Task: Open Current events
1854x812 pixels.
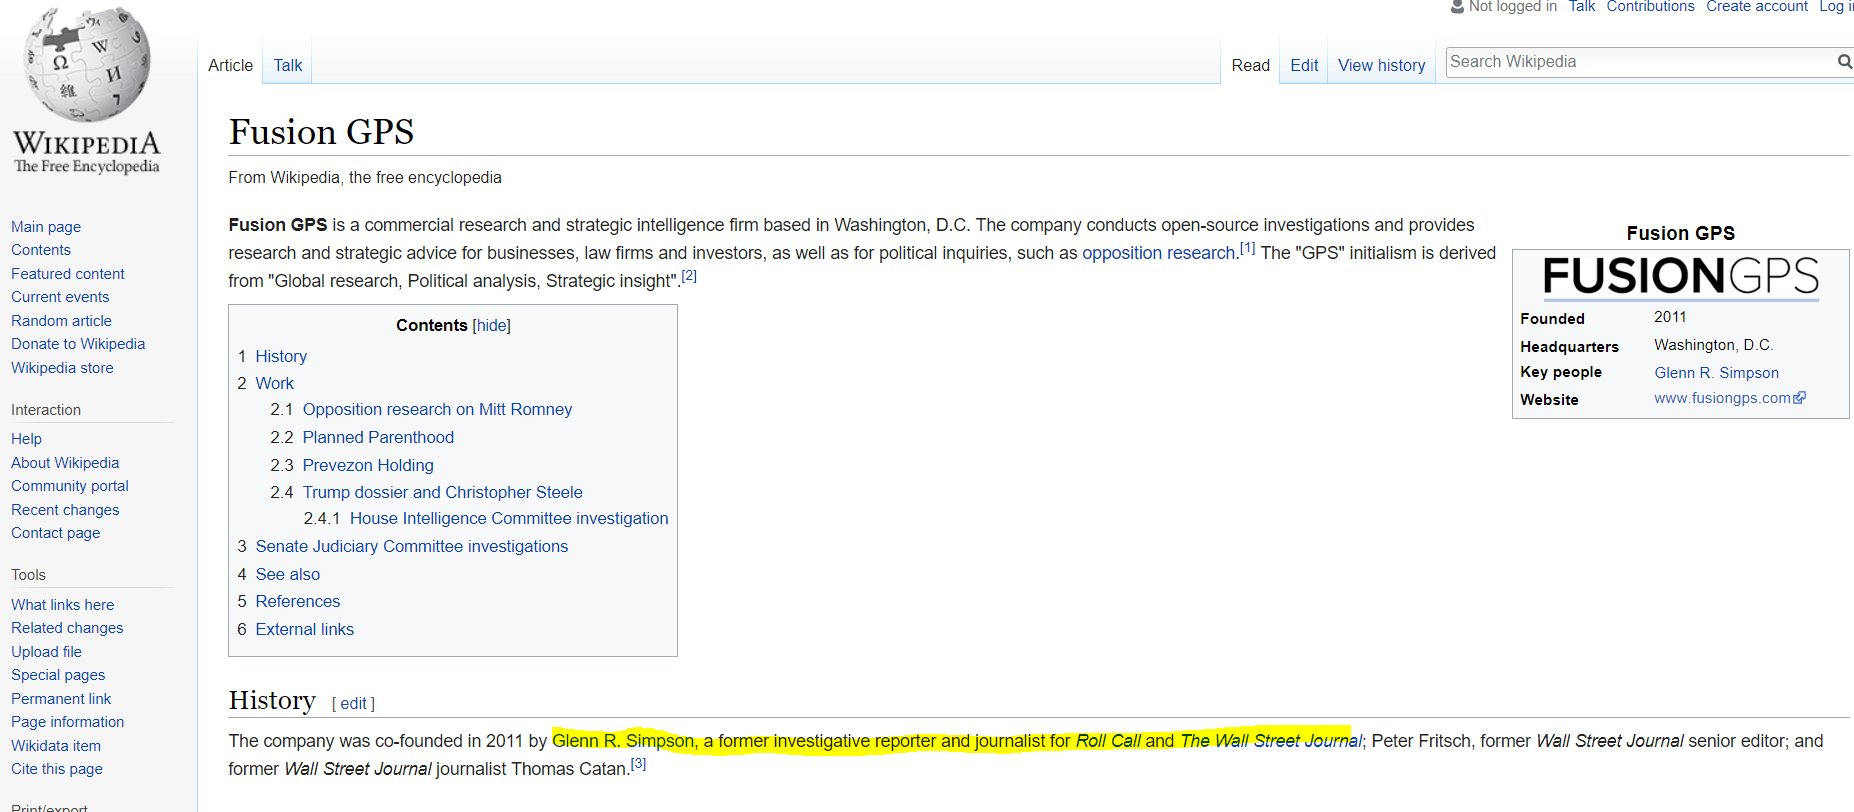Action: click(x=60, y=297)
